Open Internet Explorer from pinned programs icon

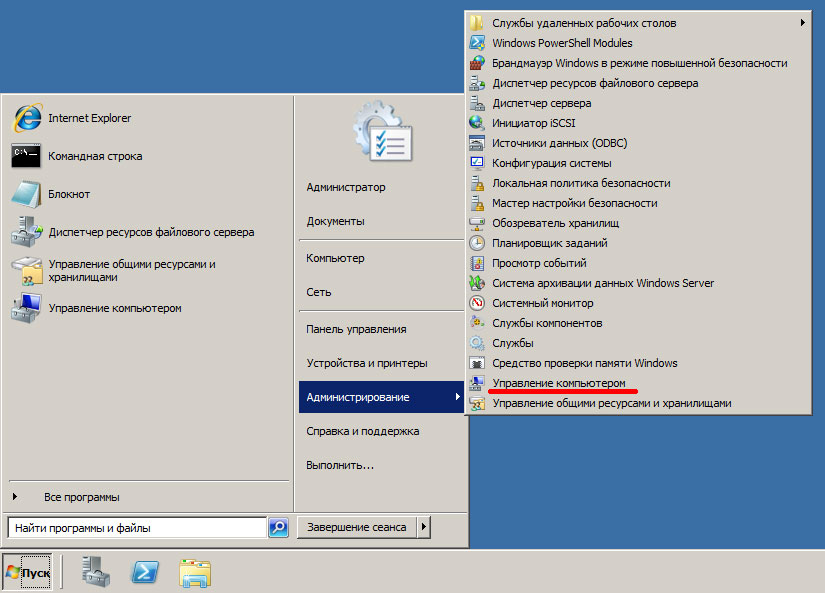pyautogui.click(x=27, y=118)
